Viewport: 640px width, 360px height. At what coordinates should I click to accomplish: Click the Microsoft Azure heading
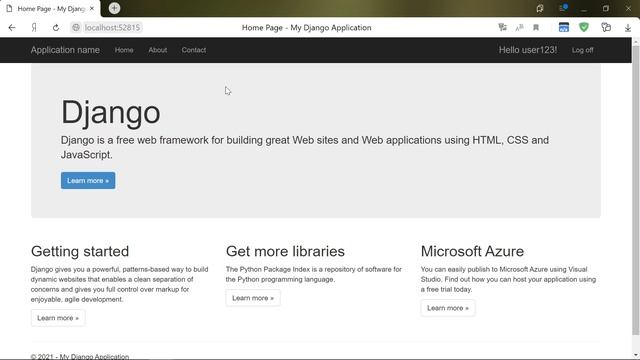click(x=472, y=251)
